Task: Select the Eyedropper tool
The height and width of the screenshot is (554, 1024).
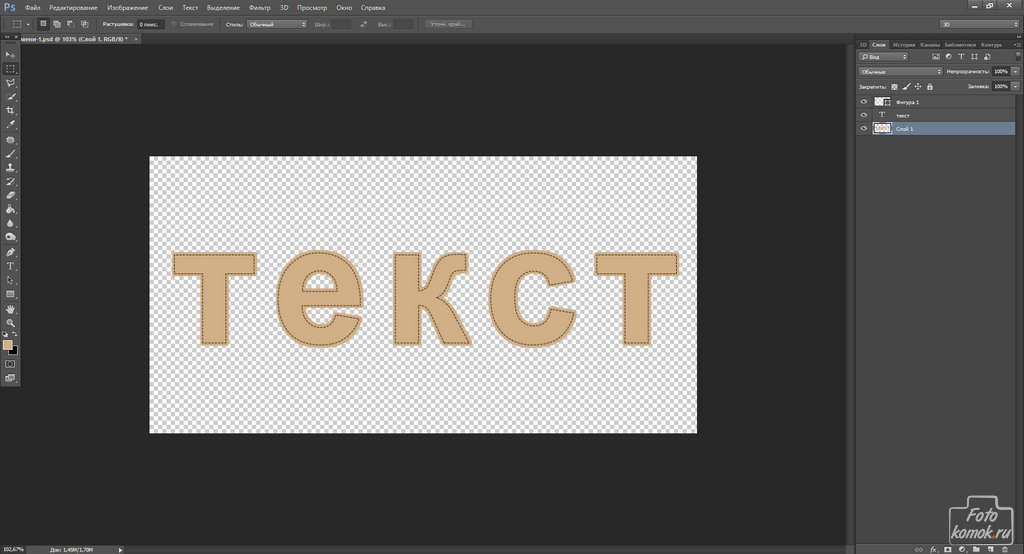Action: coord(10,124)
